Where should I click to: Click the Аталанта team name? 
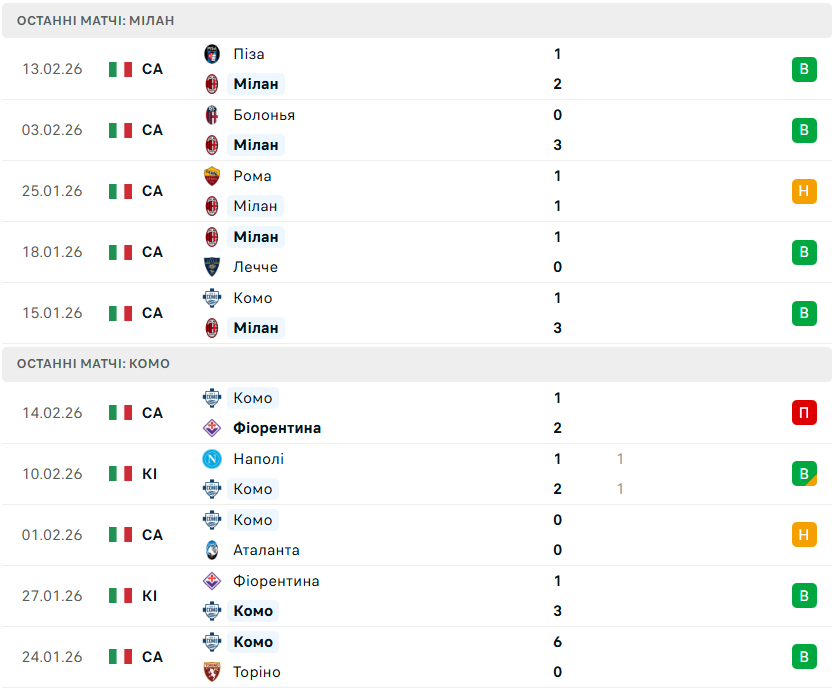266,550
